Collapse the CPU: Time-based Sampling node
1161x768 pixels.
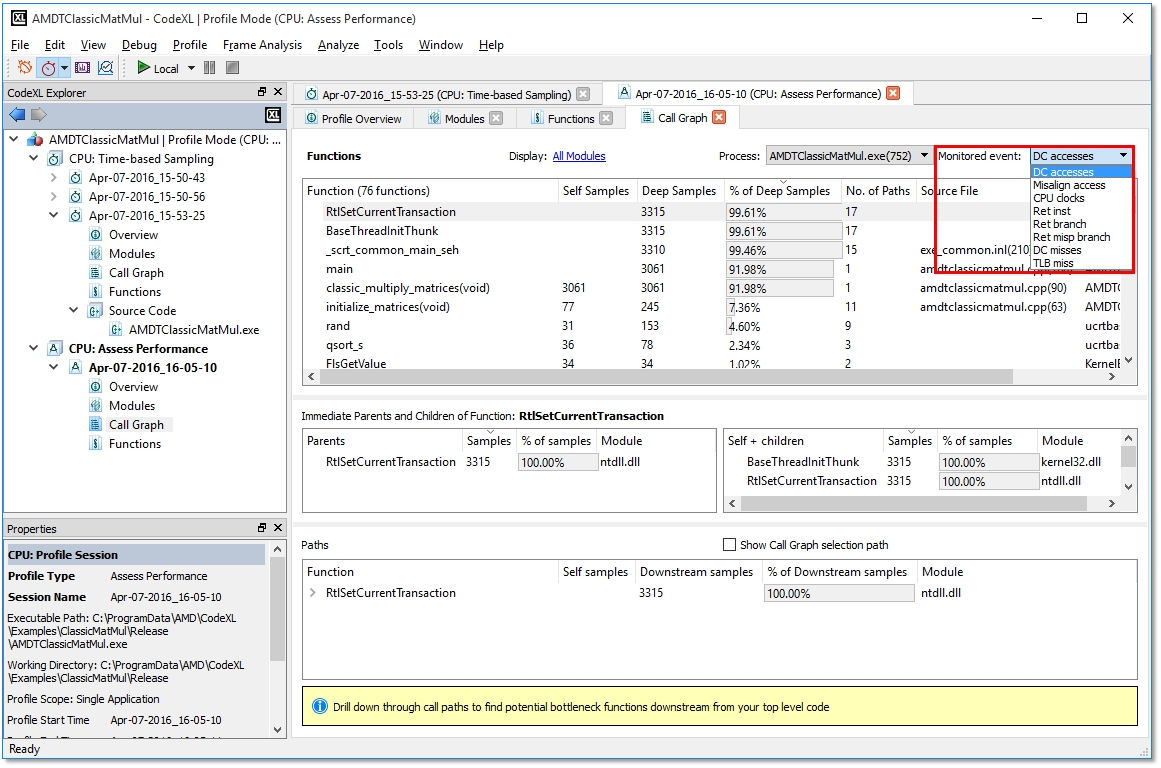coord(33,158)
